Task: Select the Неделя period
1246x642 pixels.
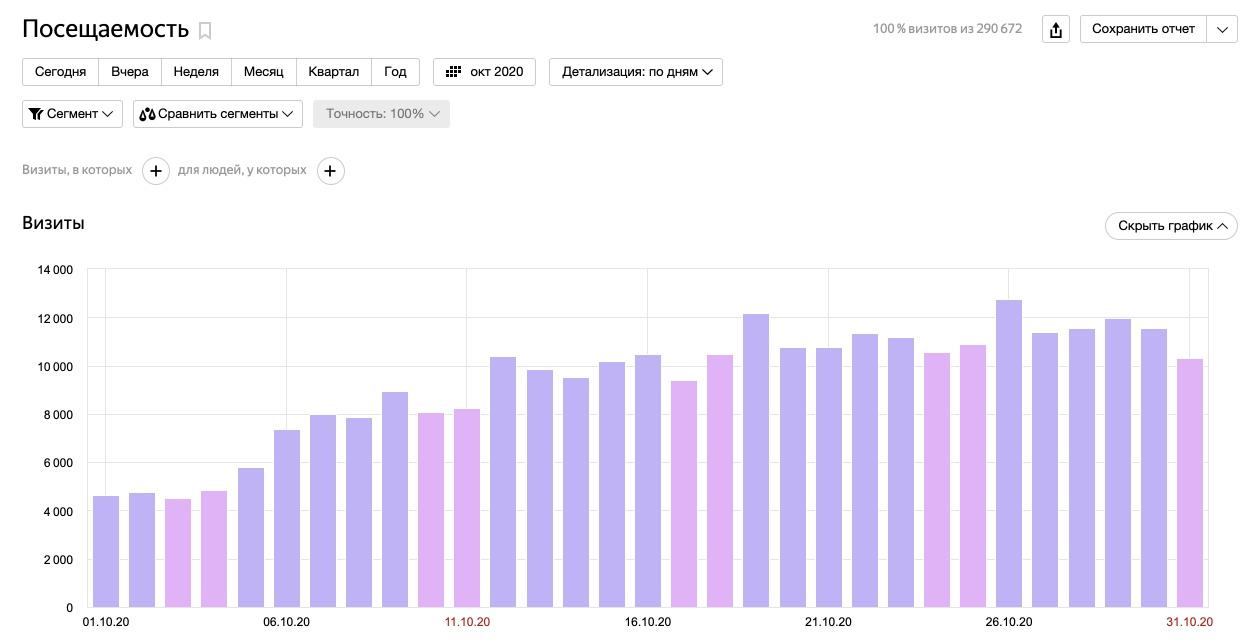Action: (196, 72)
